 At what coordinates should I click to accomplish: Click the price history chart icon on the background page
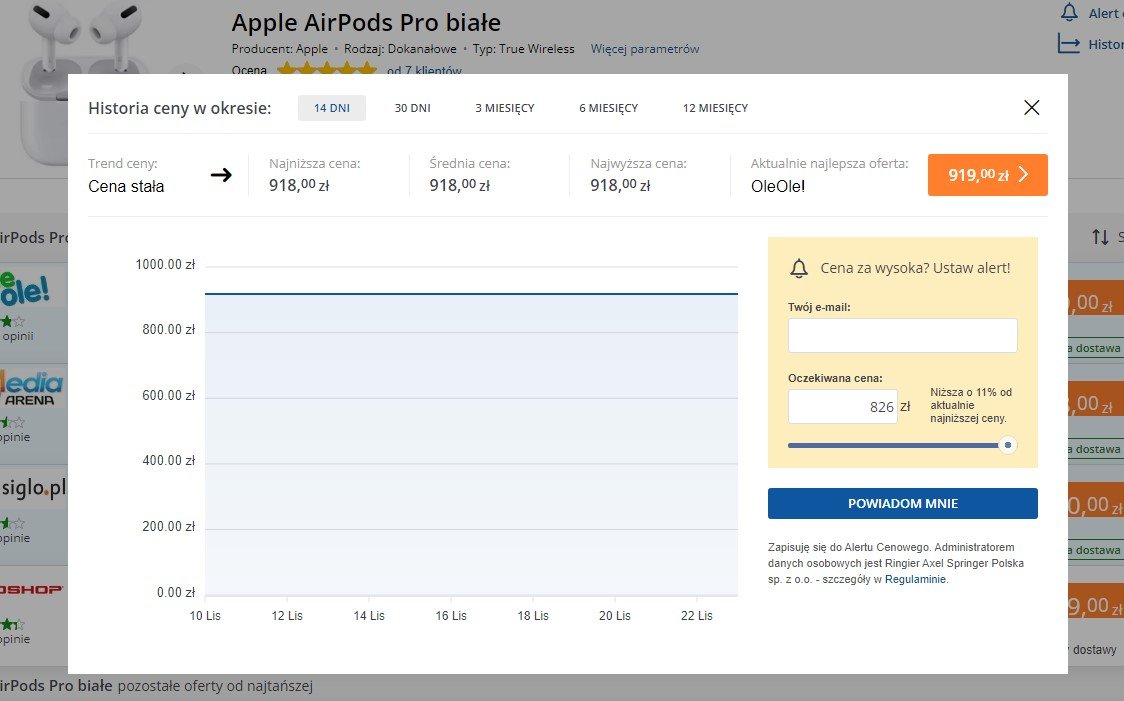point(1069,44)
